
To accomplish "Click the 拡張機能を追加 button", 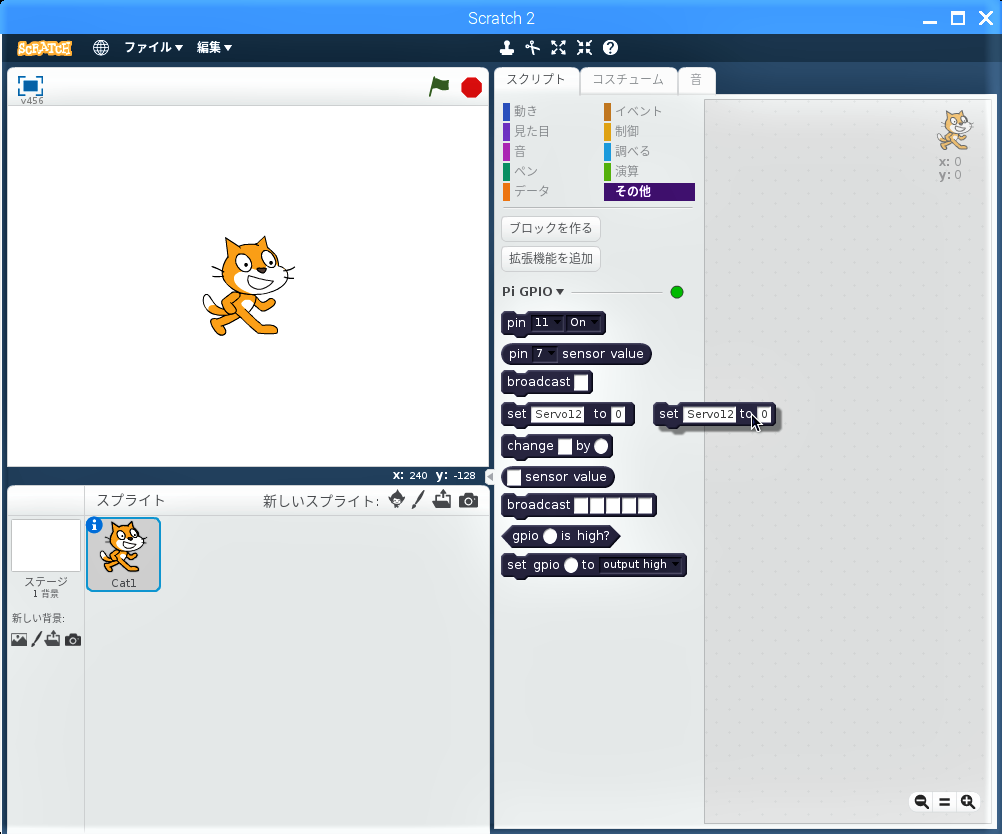I will [x=551, y=259].
